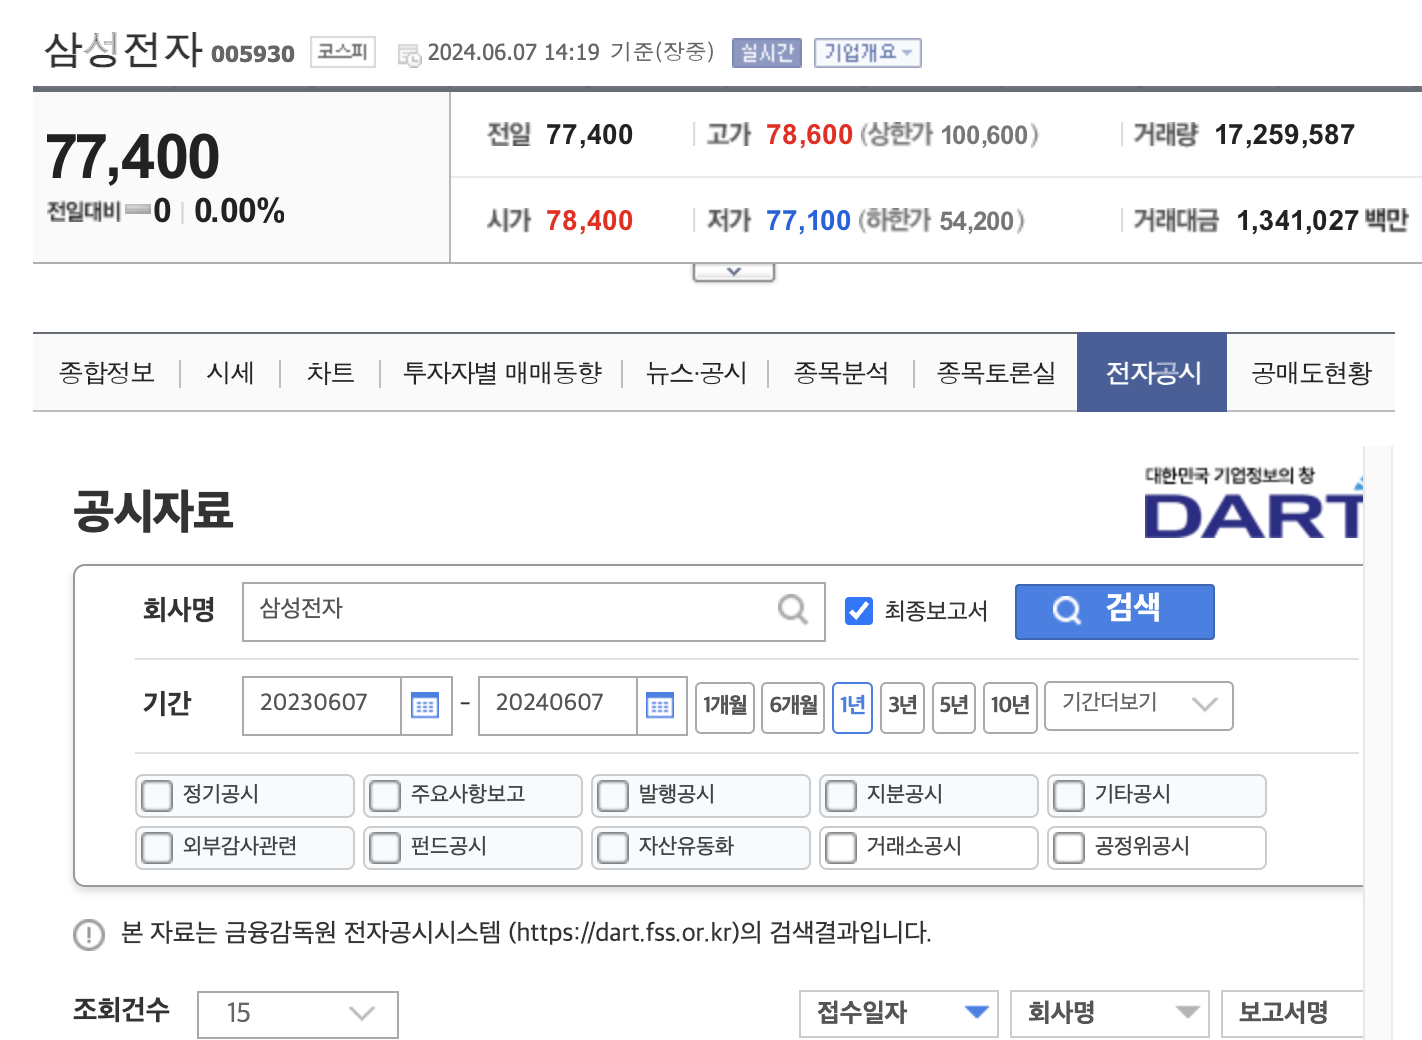This screenshot has width=1422, height=1040.
Task: Click the 거래량 value 17,259,587
Action: [1284, 135]
